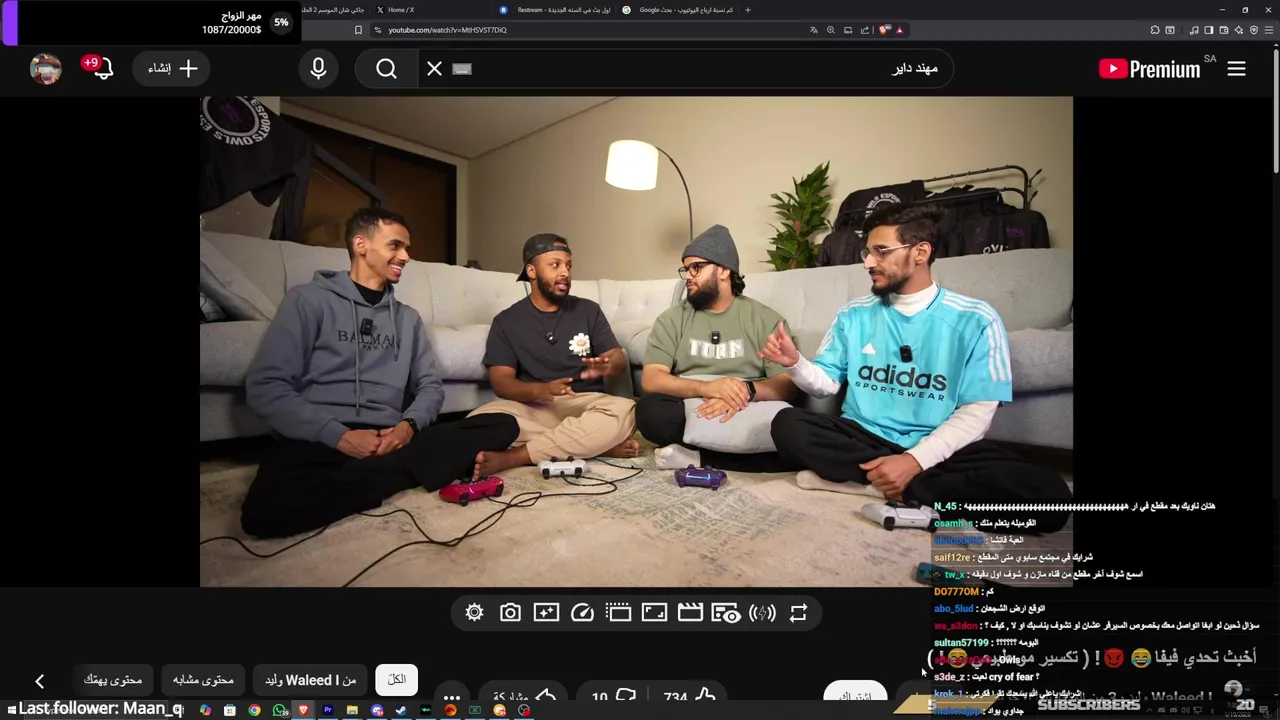The width and height of the screenshot is (1280, 720).
Task: Select the محتوى مشابه chip
Action: [203, 680]
